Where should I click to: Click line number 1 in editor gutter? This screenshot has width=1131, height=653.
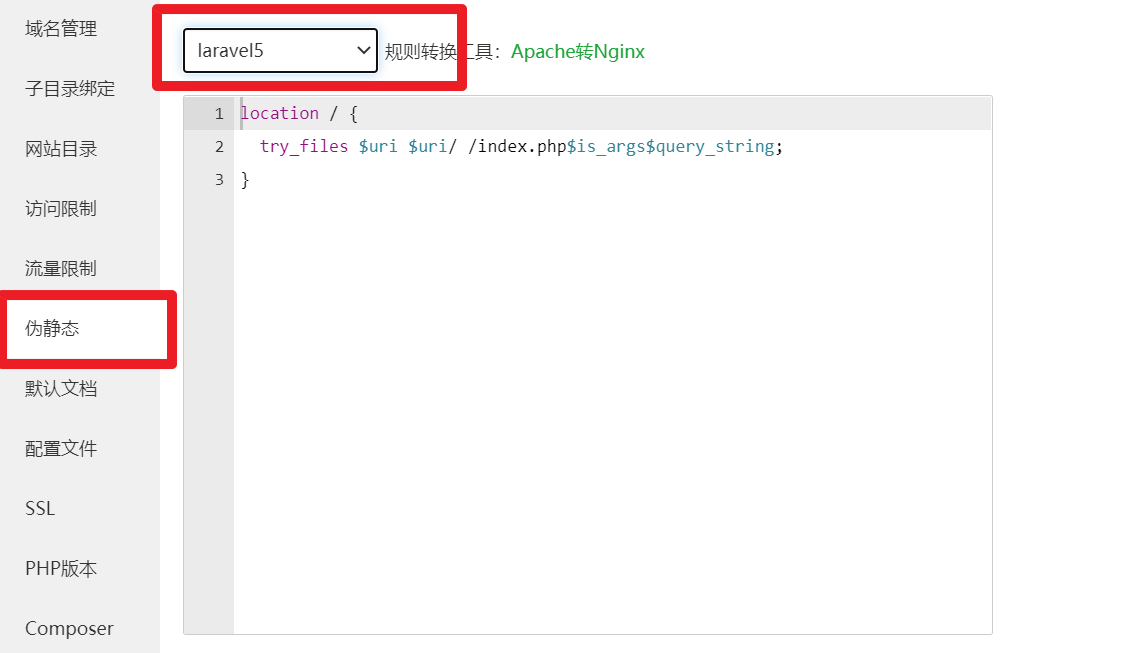[x=218, y=114]
